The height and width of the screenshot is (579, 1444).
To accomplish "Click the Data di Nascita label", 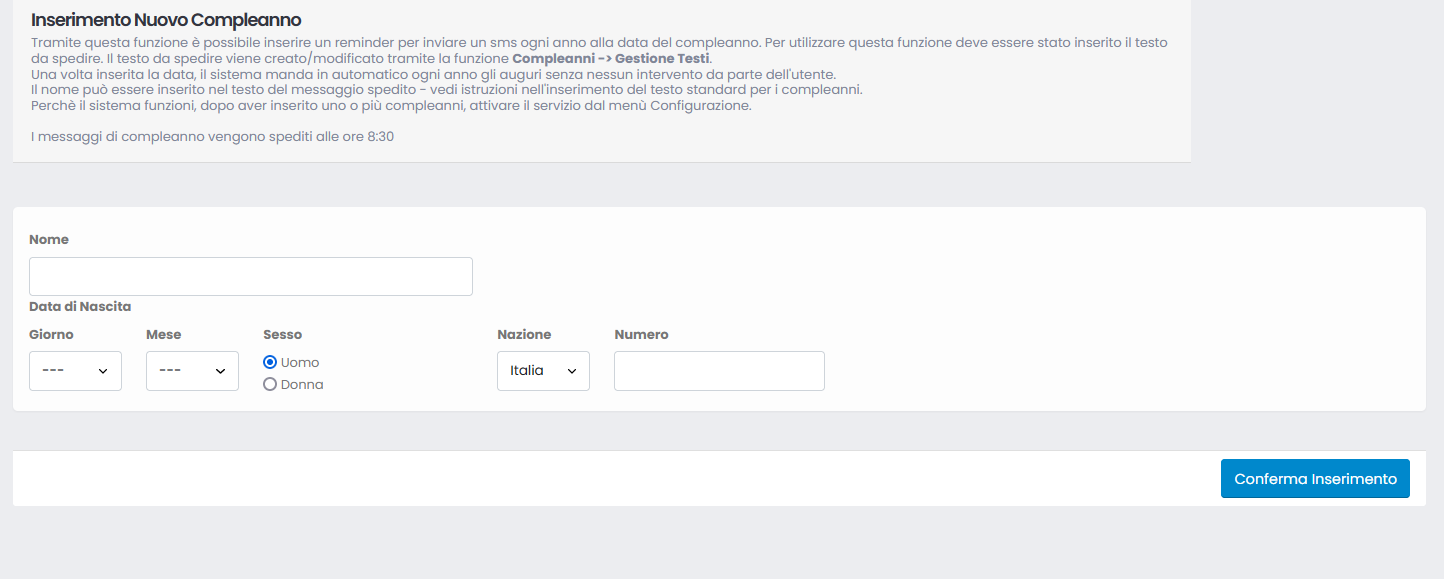I will [x=80, y=307].
